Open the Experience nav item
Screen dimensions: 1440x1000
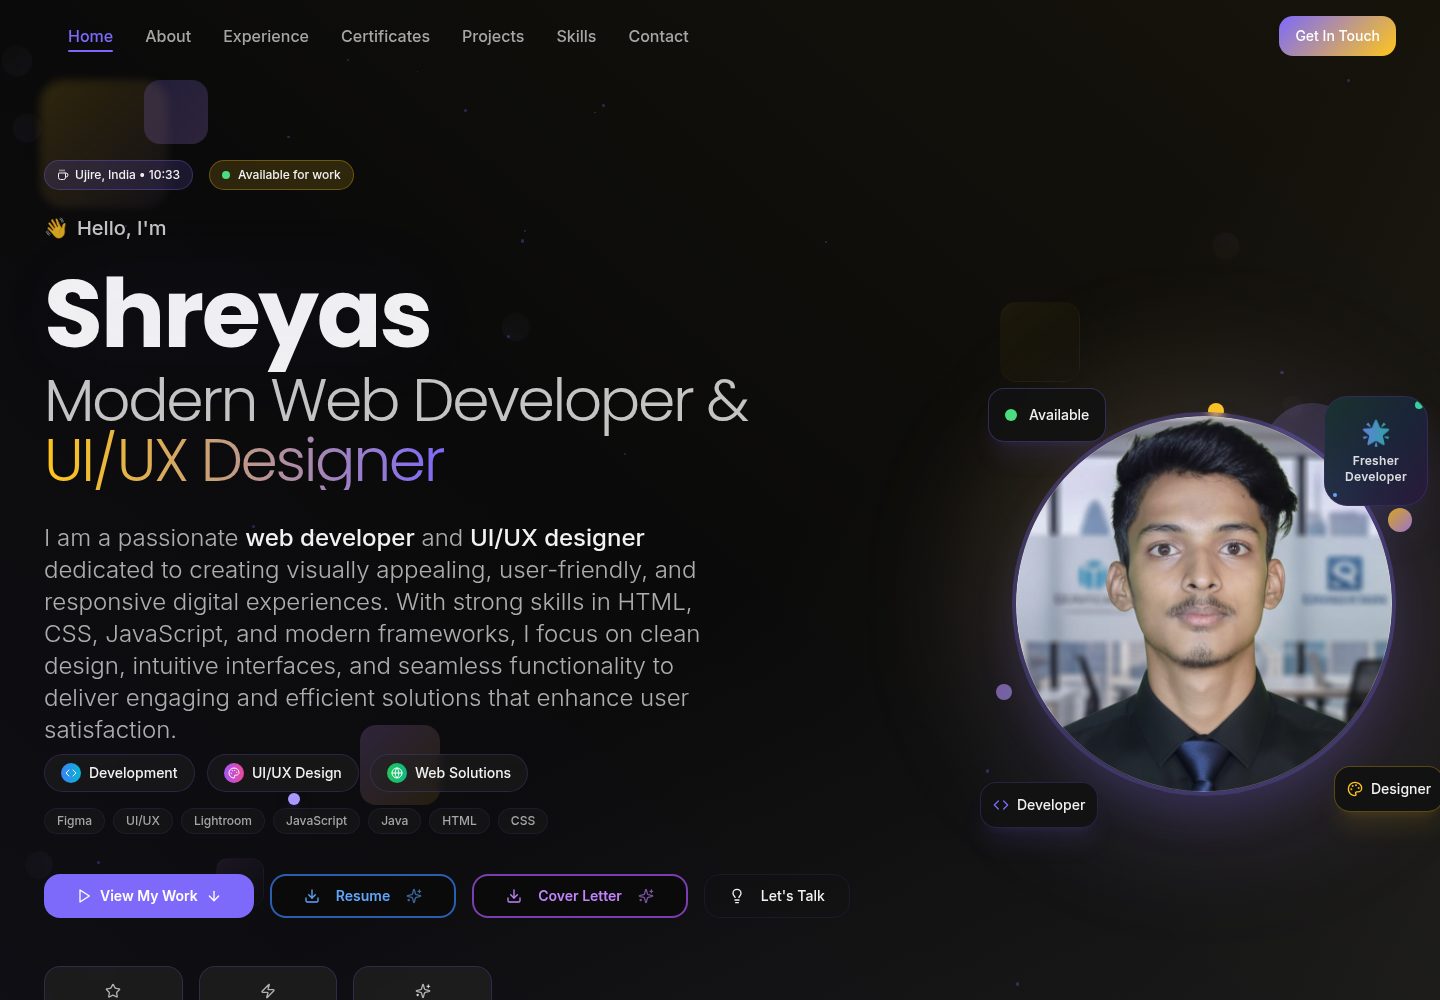click(x=266, y=36)
